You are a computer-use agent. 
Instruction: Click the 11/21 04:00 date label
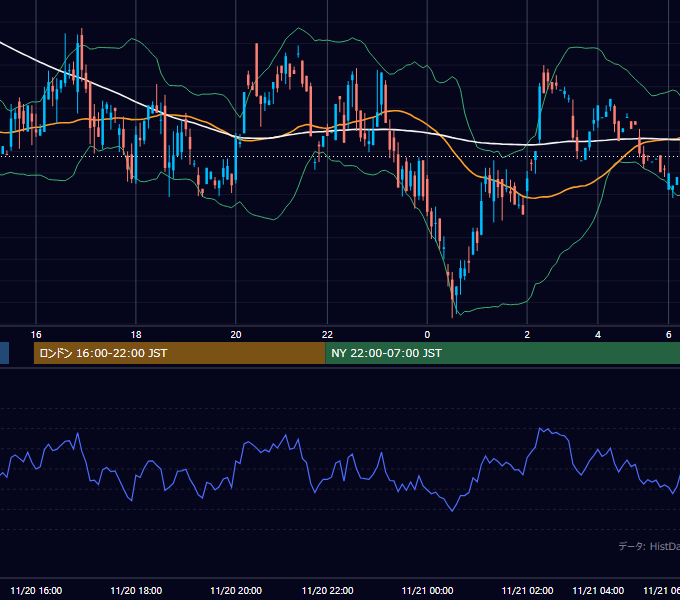[598, 590]
